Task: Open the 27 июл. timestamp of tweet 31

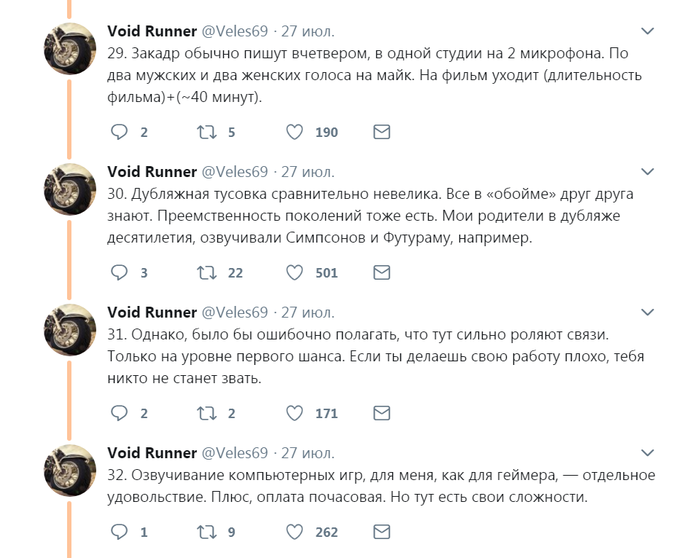Action: 308,312
